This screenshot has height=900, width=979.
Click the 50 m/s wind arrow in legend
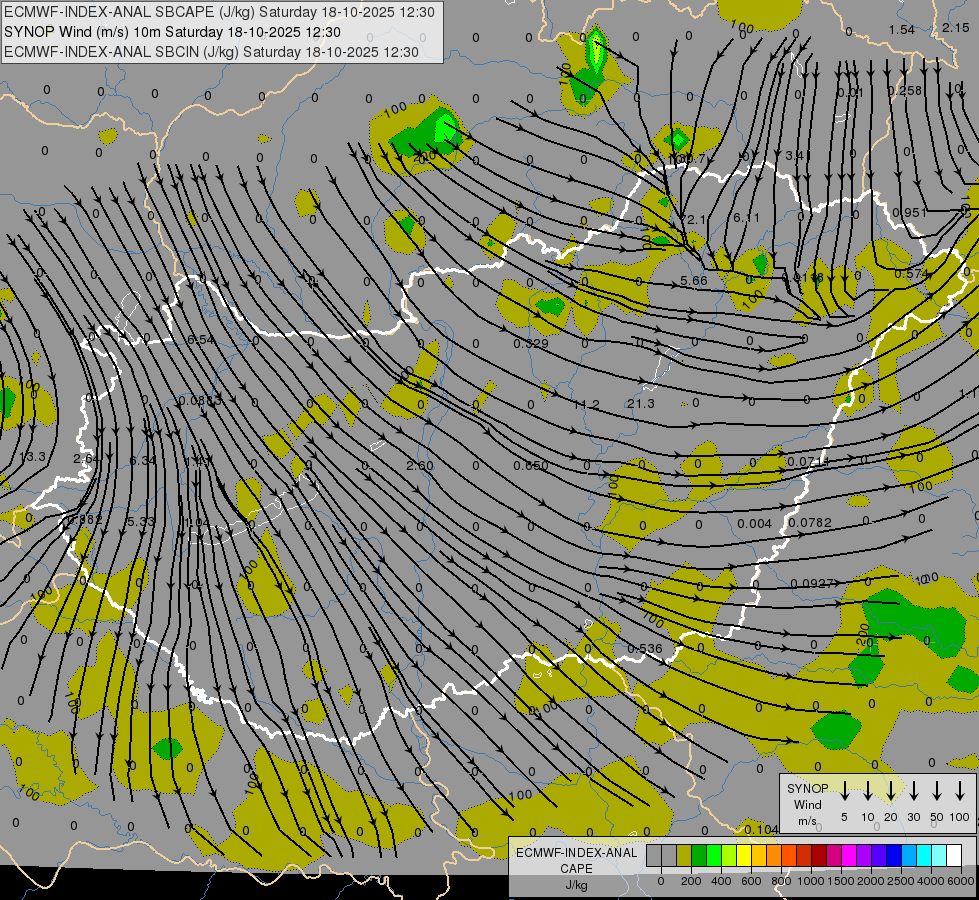[x=937, y=791]
